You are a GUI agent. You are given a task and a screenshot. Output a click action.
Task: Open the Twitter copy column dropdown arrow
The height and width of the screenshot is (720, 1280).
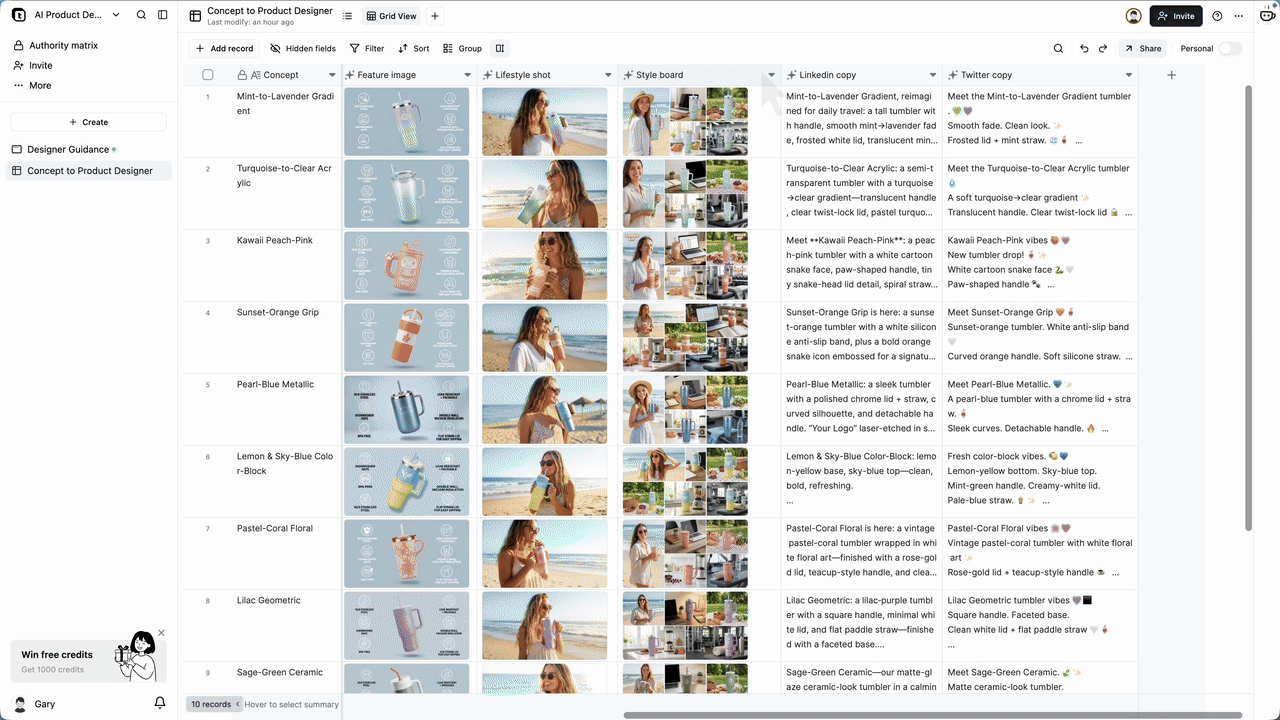[x=1129, y=75]
